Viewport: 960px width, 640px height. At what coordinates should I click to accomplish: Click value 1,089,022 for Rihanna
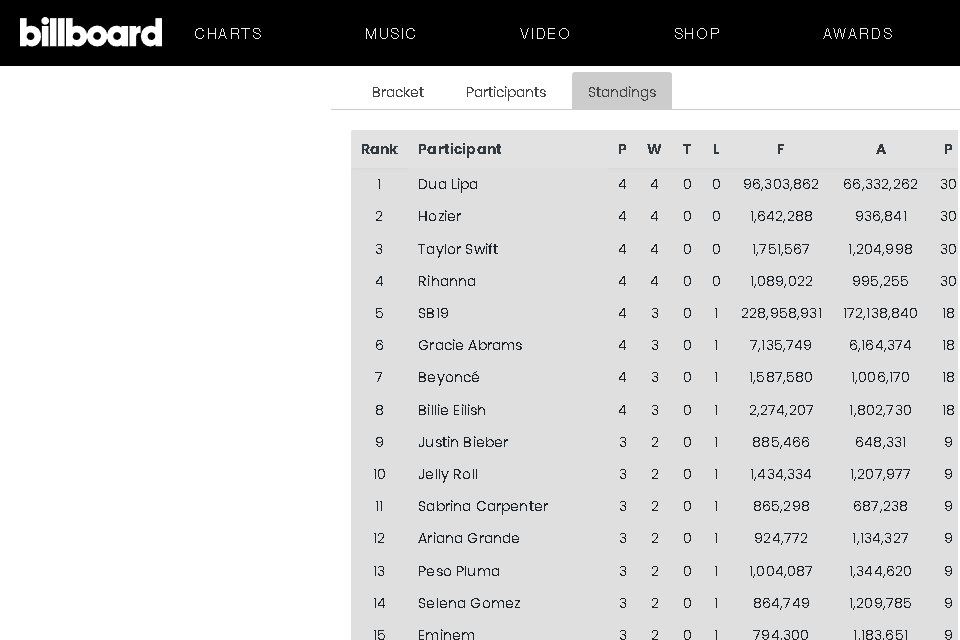[781, 281]
